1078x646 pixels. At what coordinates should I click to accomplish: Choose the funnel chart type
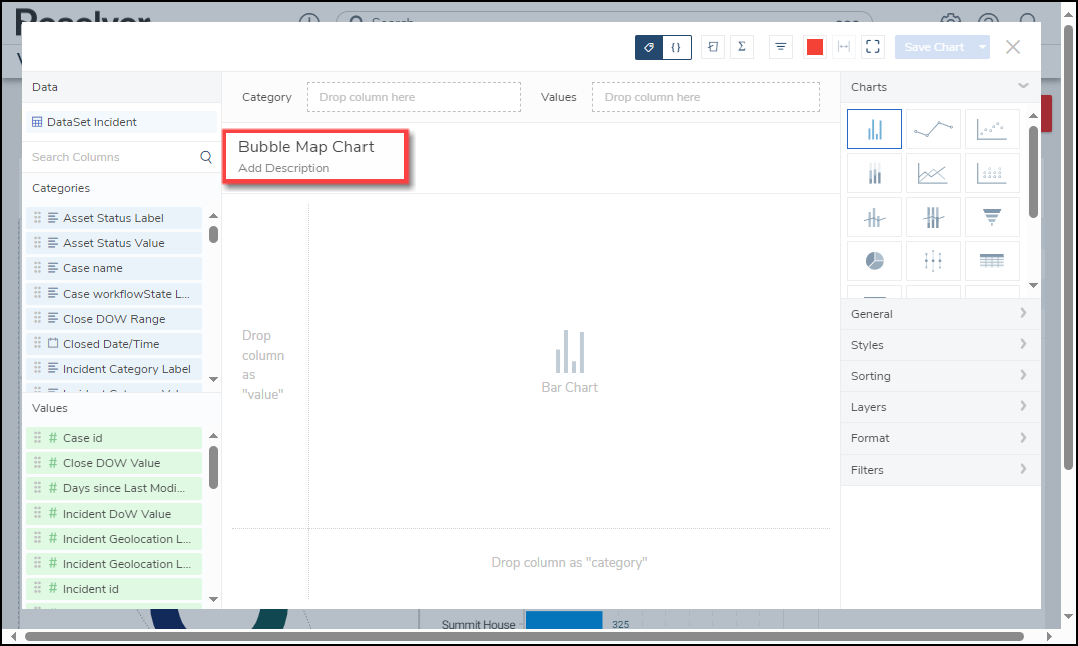(991, 217)
